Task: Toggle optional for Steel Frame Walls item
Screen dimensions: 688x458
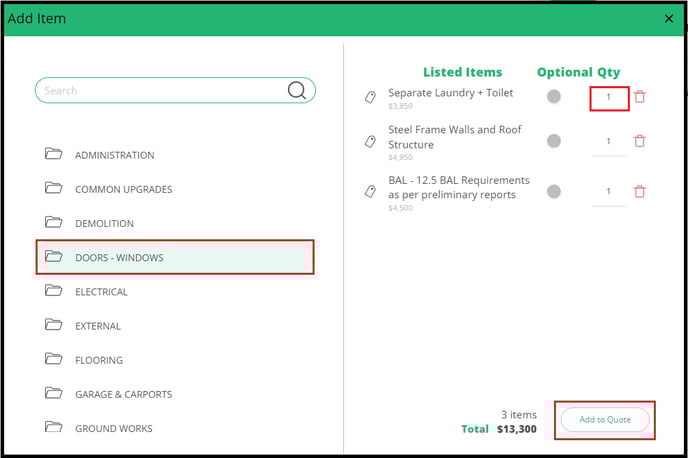Action: click(x=554, y=141)
